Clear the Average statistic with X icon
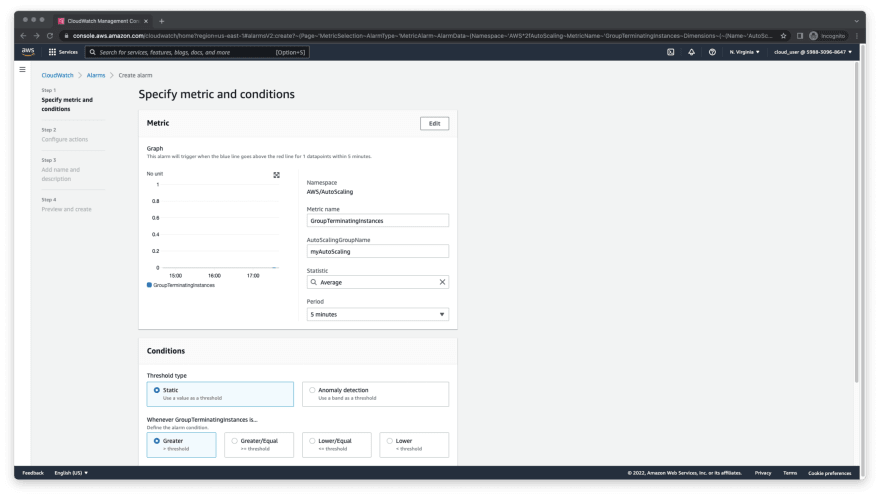Viewport: 880px width, 497px height. pyautogui.click(x=442, y=282)
